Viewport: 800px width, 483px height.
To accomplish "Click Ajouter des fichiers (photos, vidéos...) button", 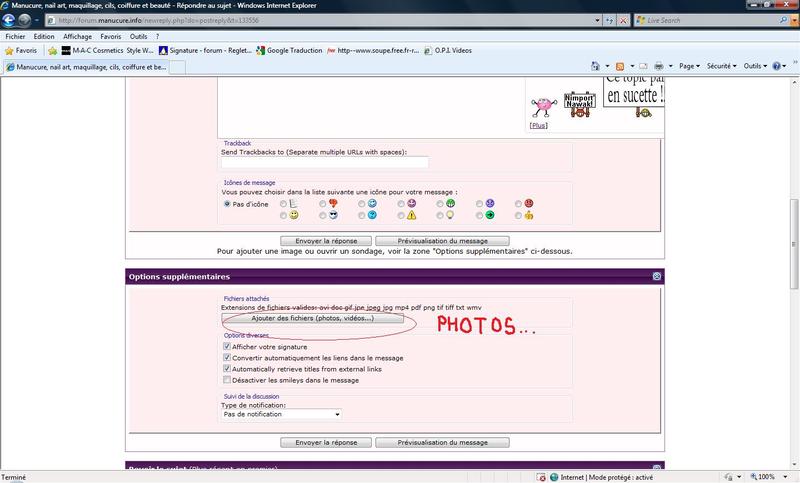I will pos(313,318).
